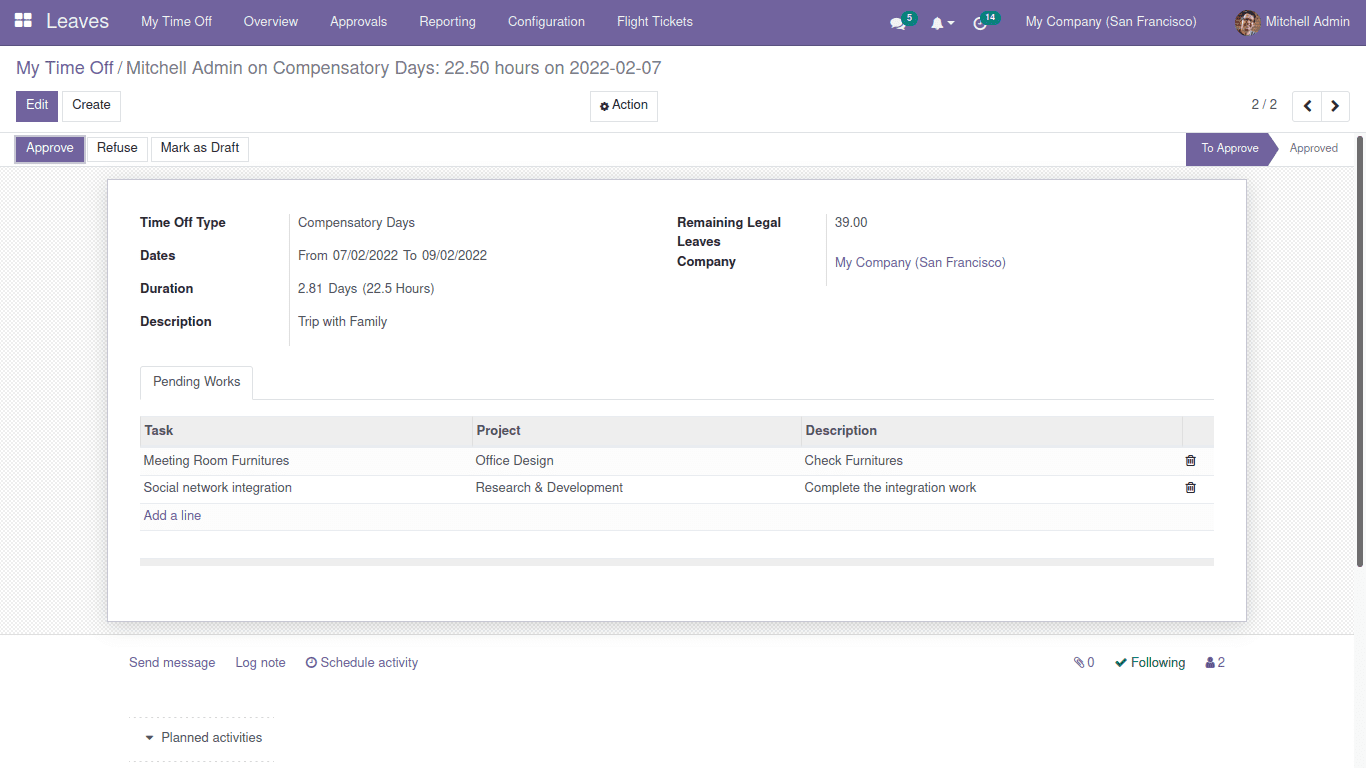Open the messaging conversations icon
The height and width of the screenshot is (768, 1366).
click(x=897, y=21)
